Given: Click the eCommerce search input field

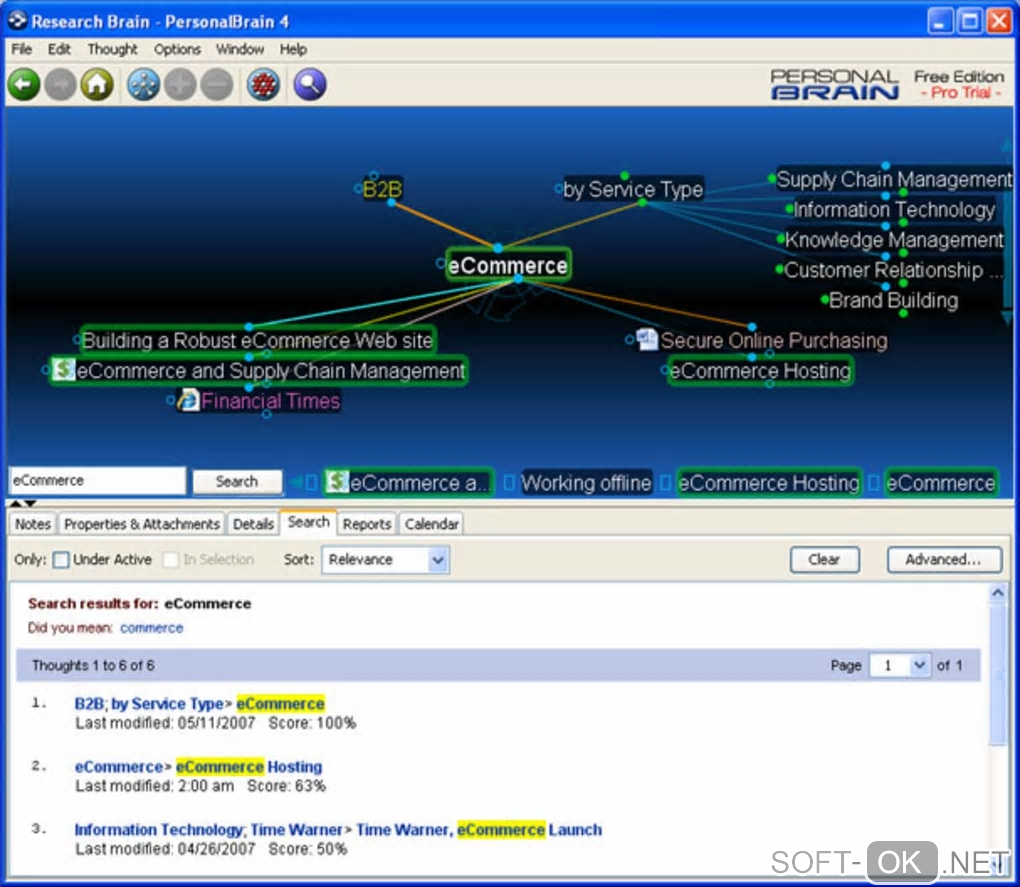Looking at the screenshot, I should click(x=97, y=481).
